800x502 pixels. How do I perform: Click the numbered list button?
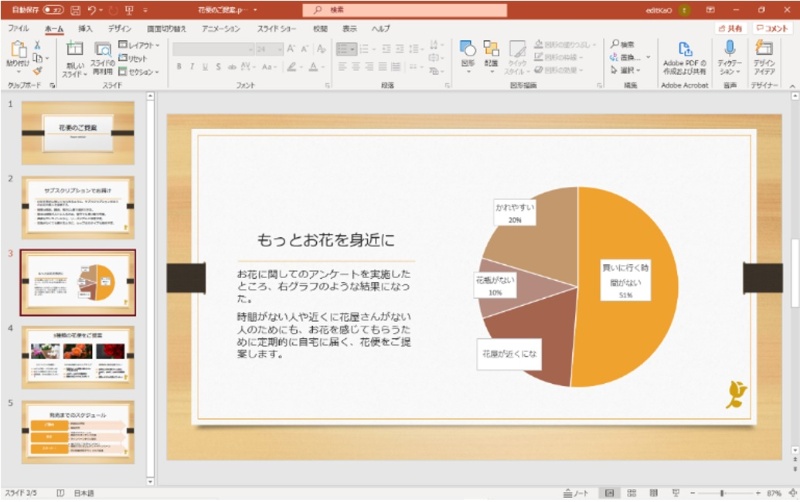364,49
